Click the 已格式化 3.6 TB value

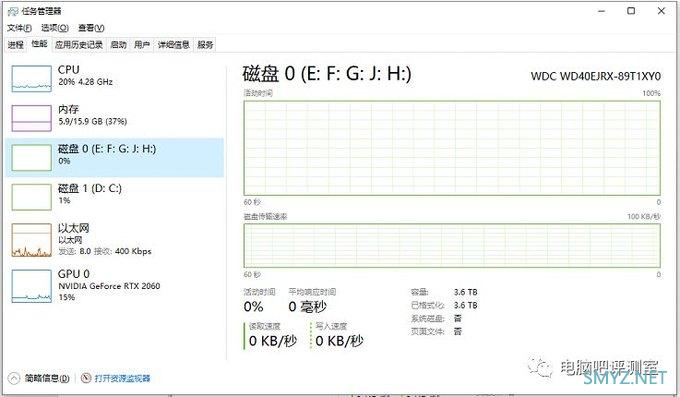pyautogui.click(x=465, y=305)
